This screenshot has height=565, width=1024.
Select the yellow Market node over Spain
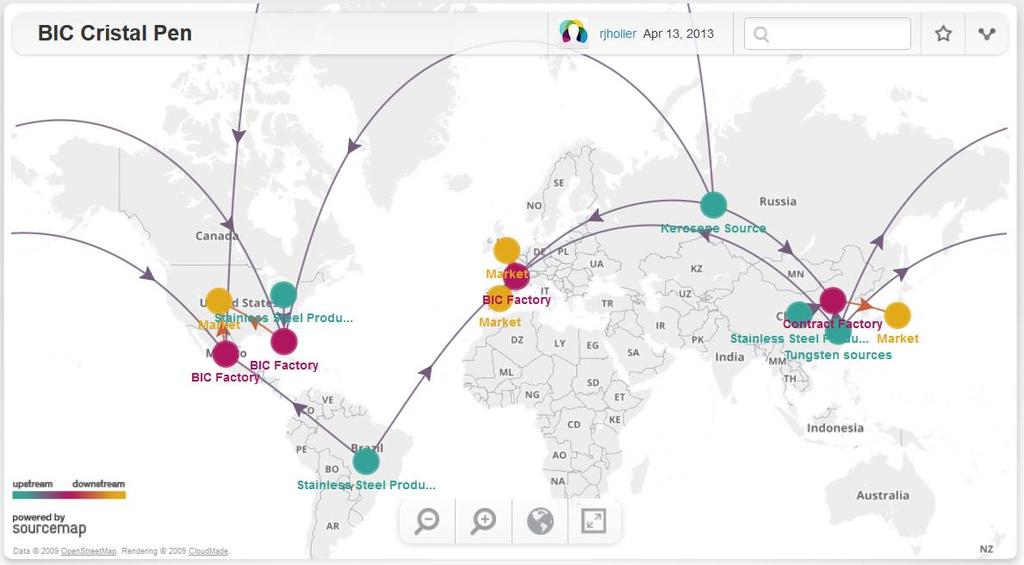point(499,298)
